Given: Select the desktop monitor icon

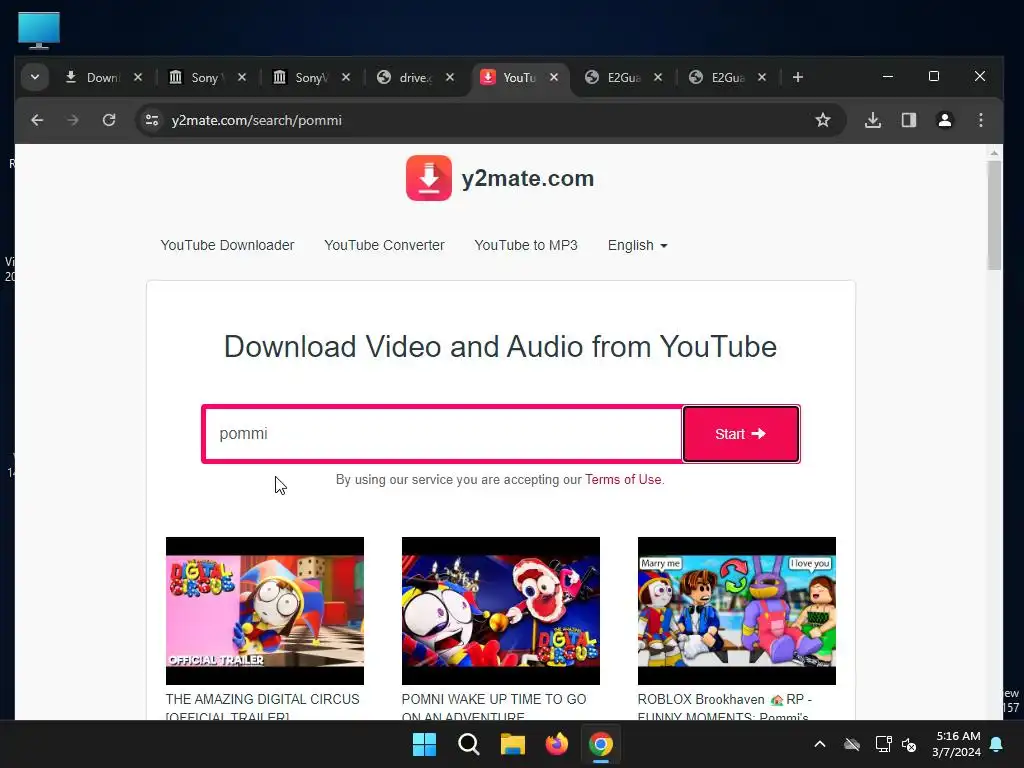Looking at the screenshot, I should [39, 30].
